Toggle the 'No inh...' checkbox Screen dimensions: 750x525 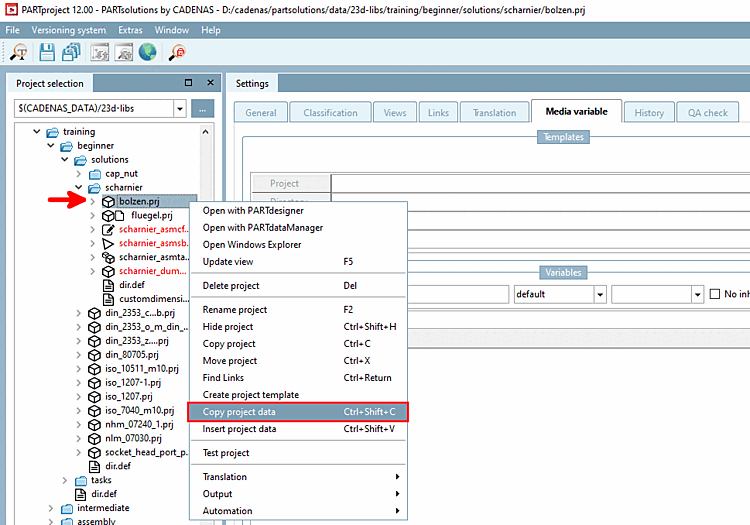[715, 294]
